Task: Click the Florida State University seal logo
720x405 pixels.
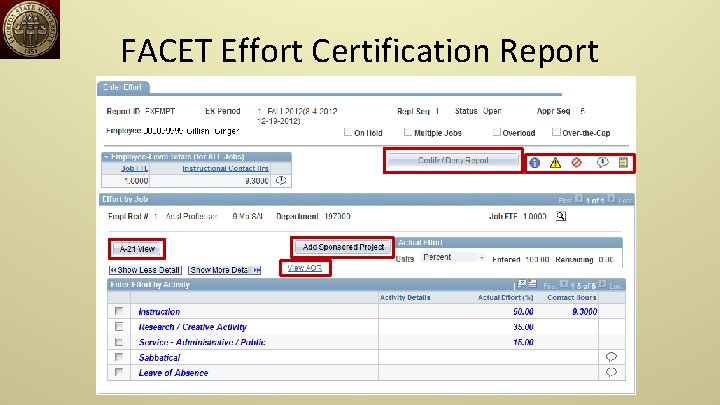Action: coord(30,29)
